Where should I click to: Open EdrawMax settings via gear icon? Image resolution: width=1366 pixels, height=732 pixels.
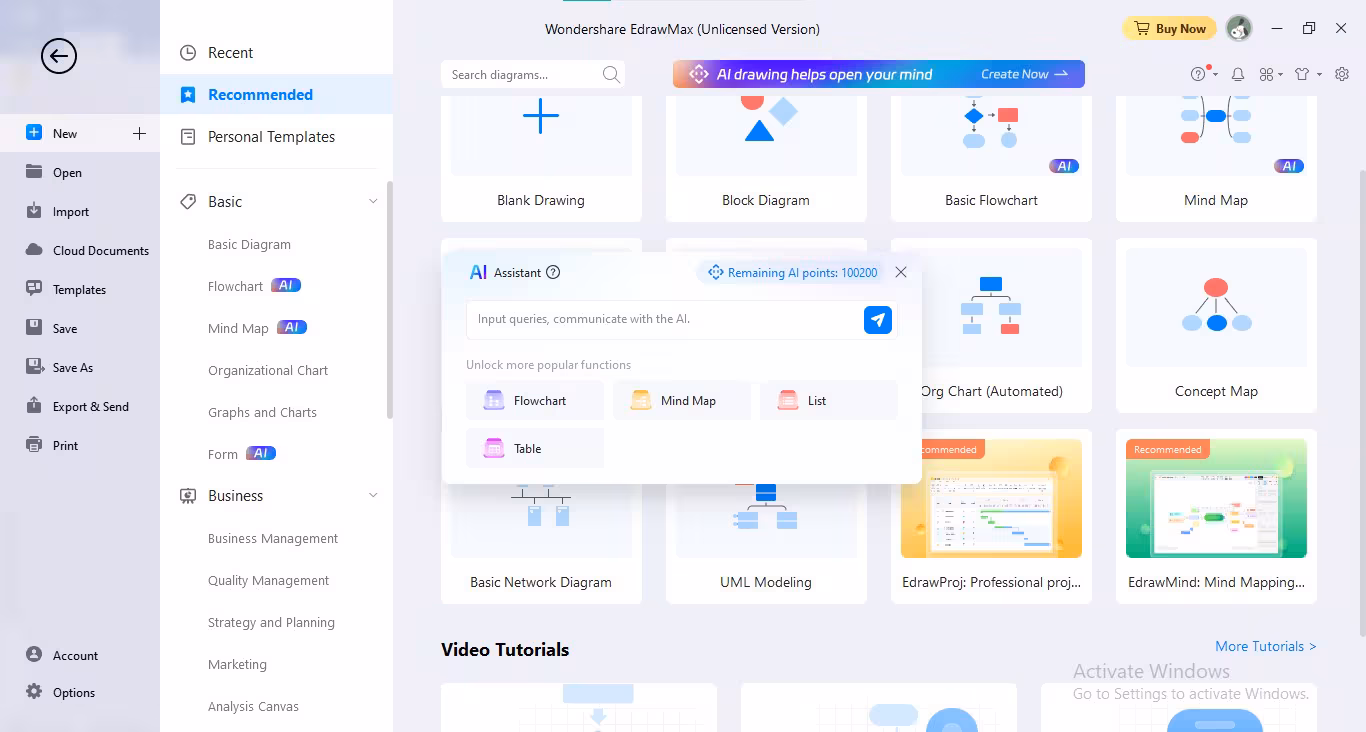1342,74
